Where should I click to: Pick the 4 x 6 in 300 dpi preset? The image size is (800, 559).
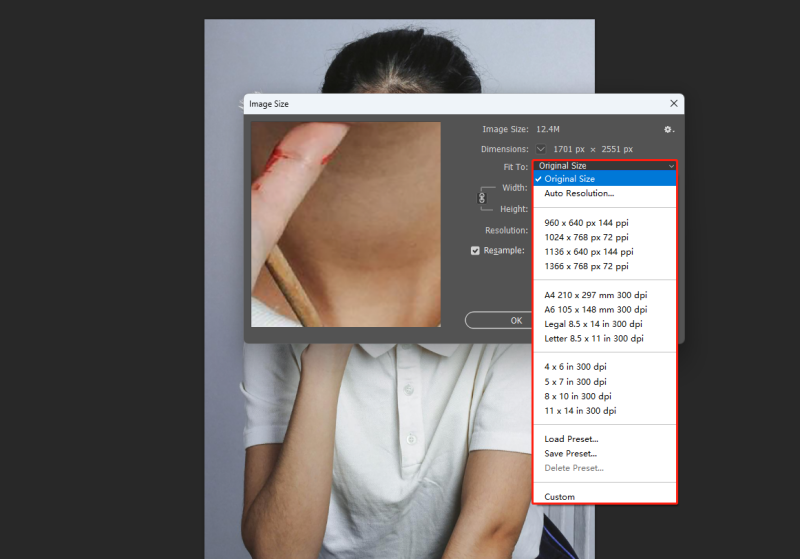click(x=605, y=367)
